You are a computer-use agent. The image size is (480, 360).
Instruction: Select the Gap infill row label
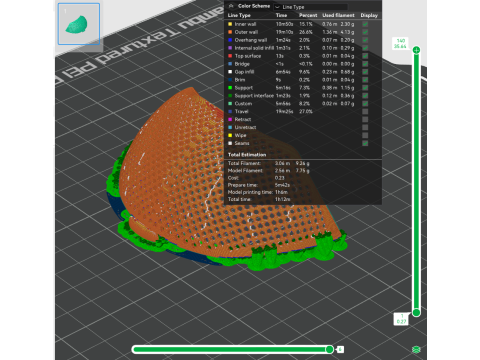click(244, 72)
